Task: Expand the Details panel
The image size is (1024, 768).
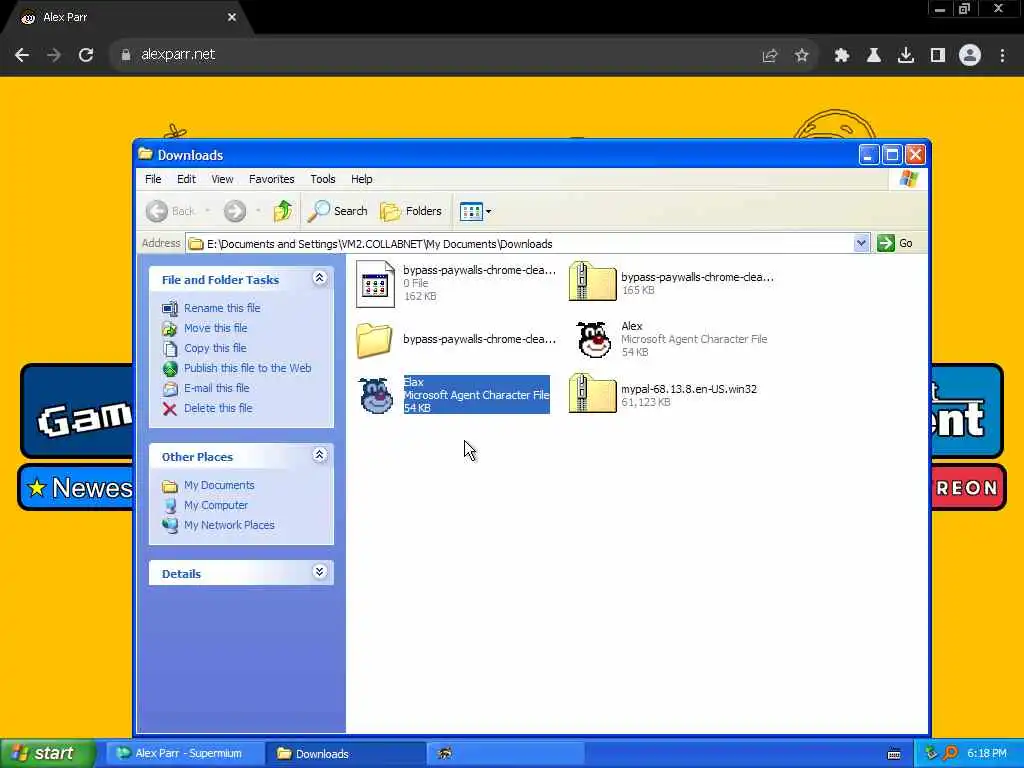Action: coord(319,572)
